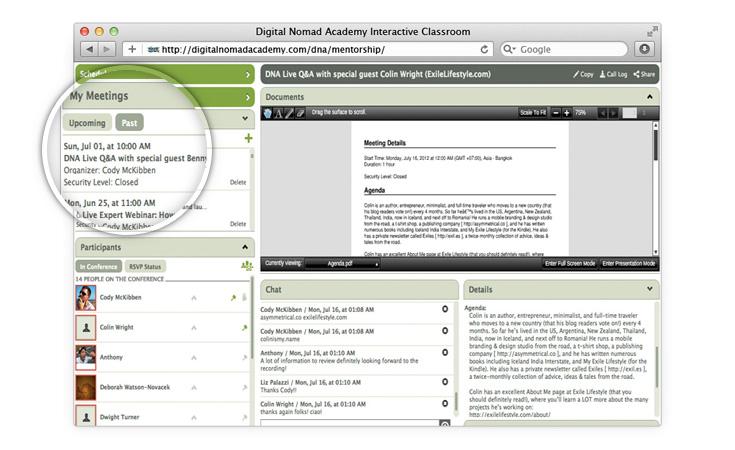Select the eraser tool
This screenshot has height=450, width=735.
(300, 113)
